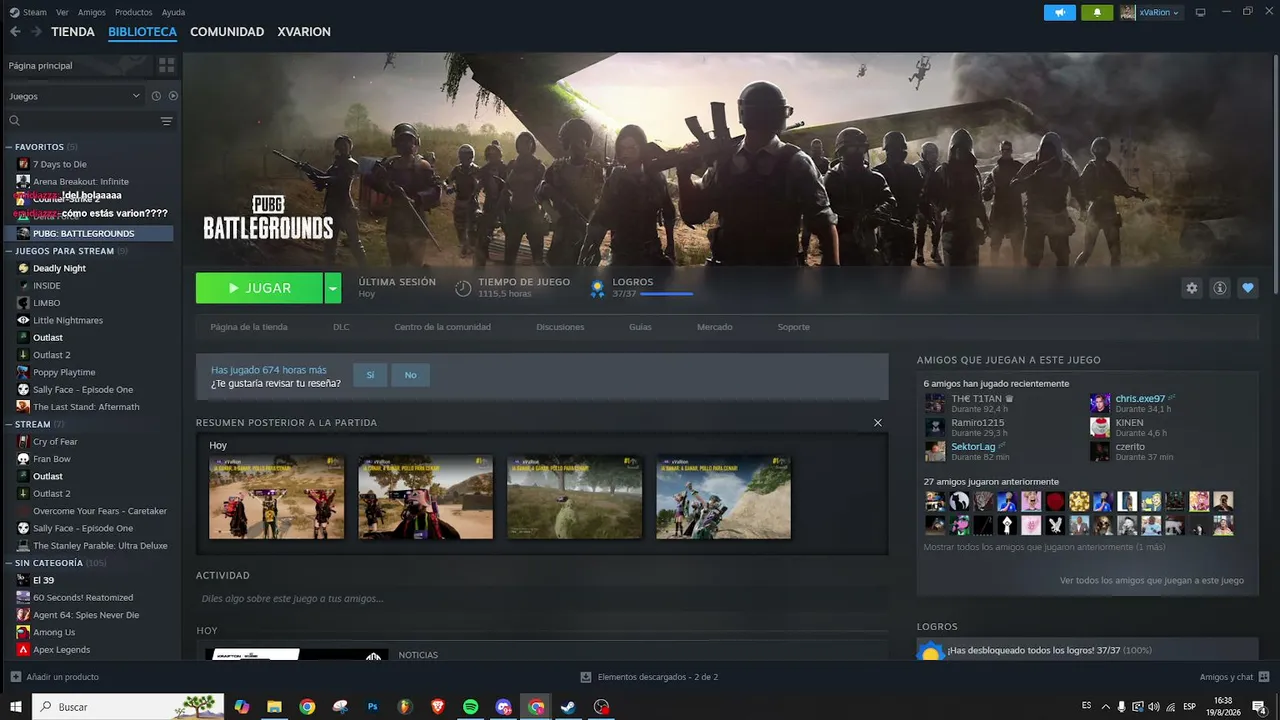Screen dimensions: 1280x720
Task: Open the green notifications bell
Action: click(1097, 12)
